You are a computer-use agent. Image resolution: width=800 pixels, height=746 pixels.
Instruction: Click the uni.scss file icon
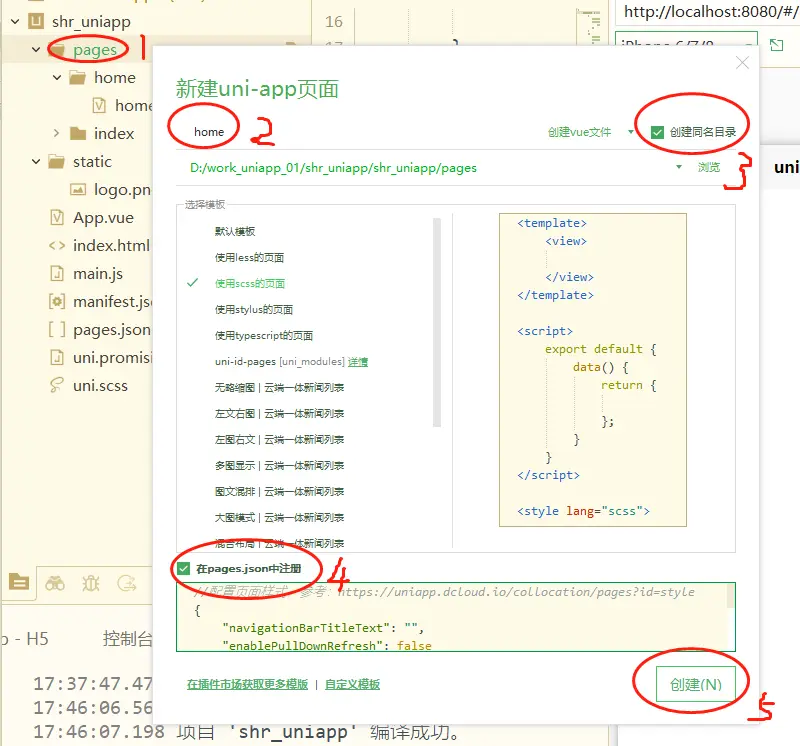(x=57, y=386)
